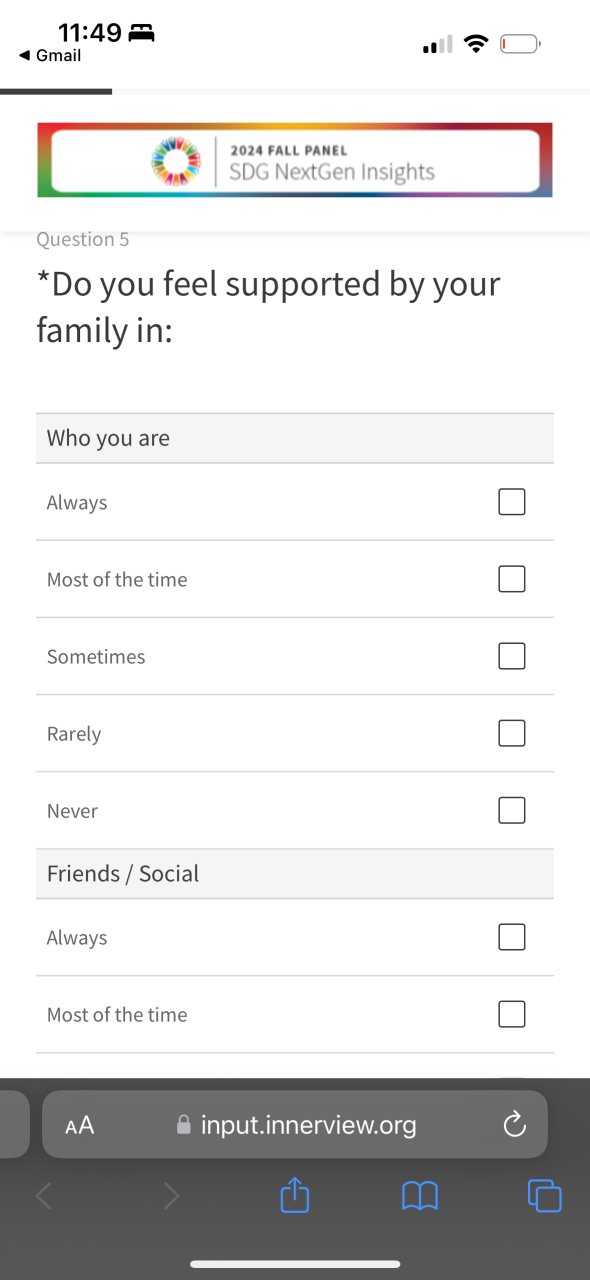Image resolution: width=590 pixels, height=1280 pixels.
Task: Tap the input.innerview.org address field
Action: point(295,1125)
